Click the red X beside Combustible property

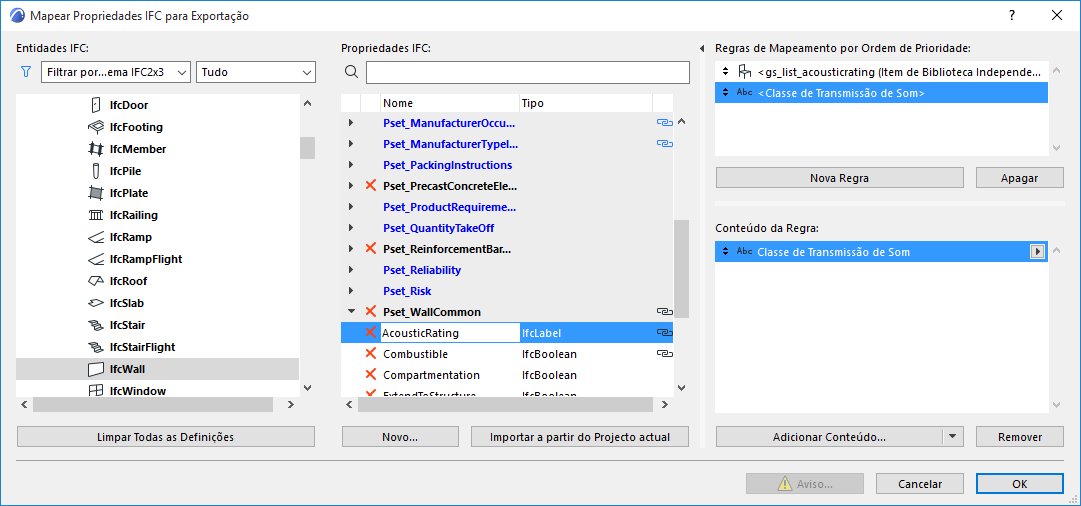pyautogui.click(x=371, y=354)
